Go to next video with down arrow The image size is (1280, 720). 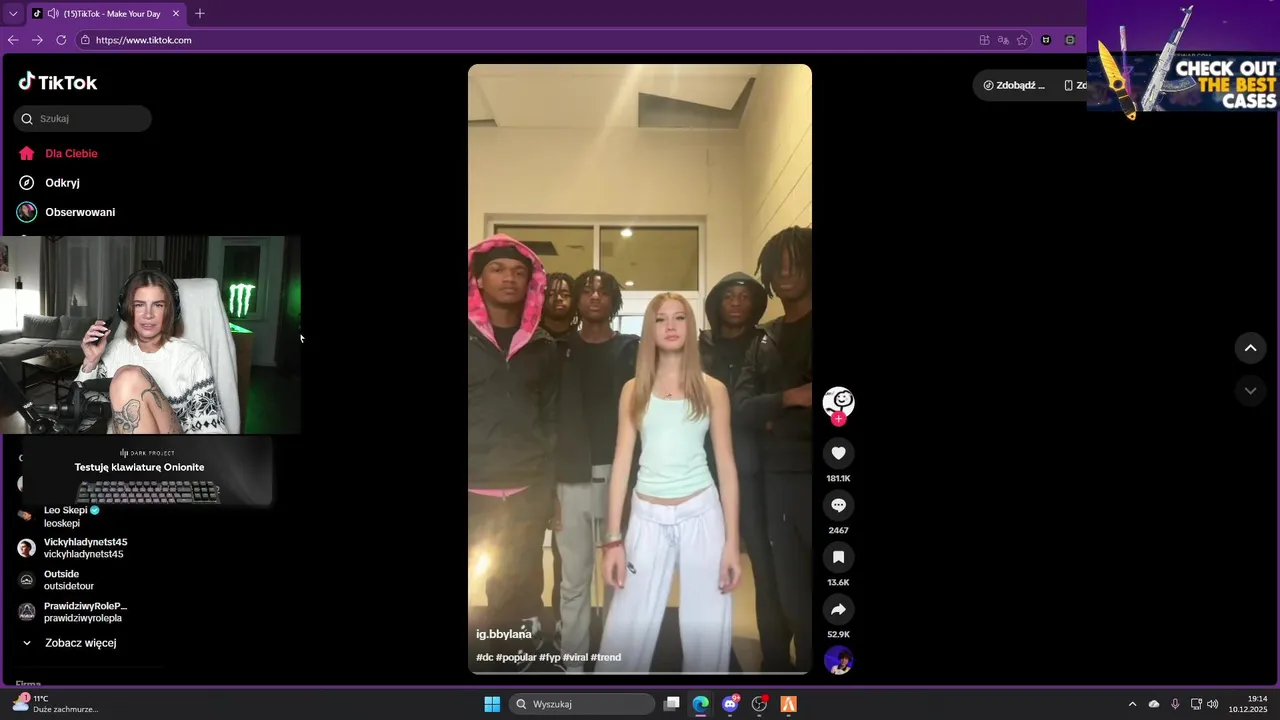coord(1250,391)
